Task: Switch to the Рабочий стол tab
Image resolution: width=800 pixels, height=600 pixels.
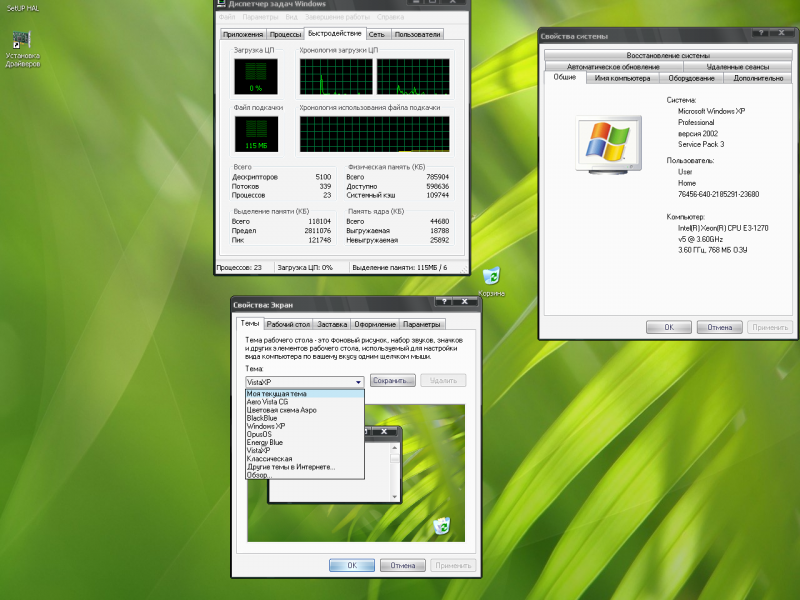Action: pyautogui.click(x=288, y=324)
